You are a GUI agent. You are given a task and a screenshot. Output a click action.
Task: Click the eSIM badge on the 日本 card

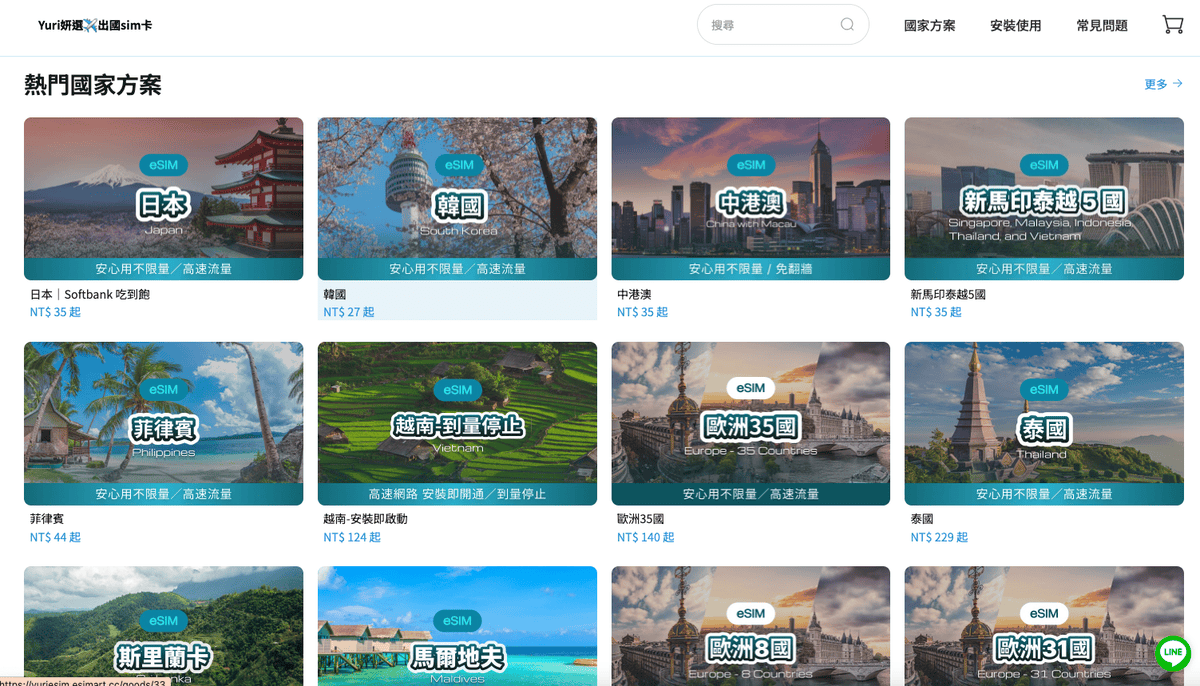click(x=163, y=165)
